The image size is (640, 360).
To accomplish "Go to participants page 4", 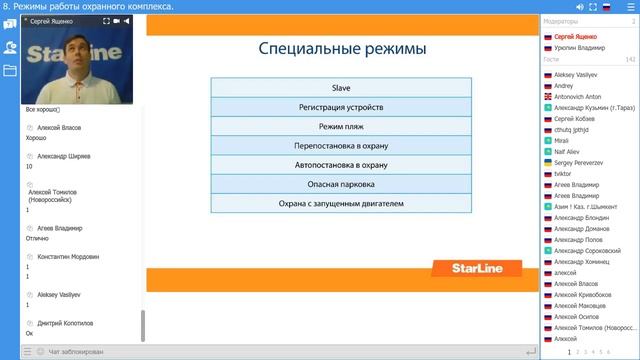I will 593,352.
